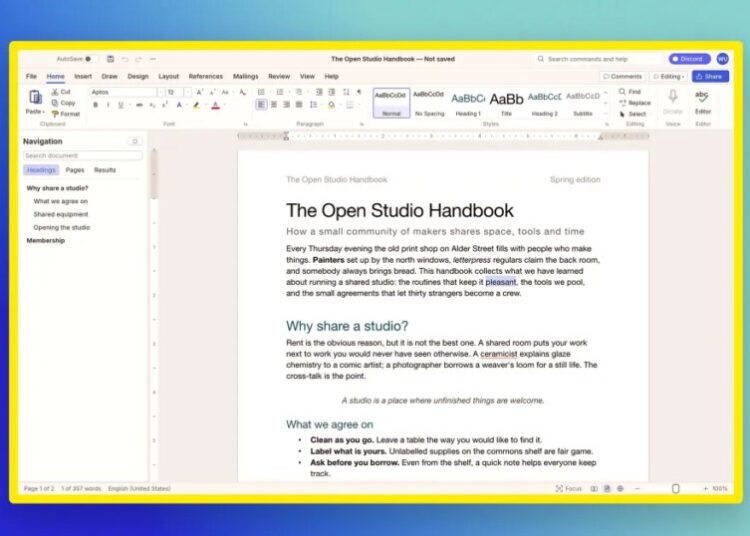Click the Redo arrow

point(138,59)
